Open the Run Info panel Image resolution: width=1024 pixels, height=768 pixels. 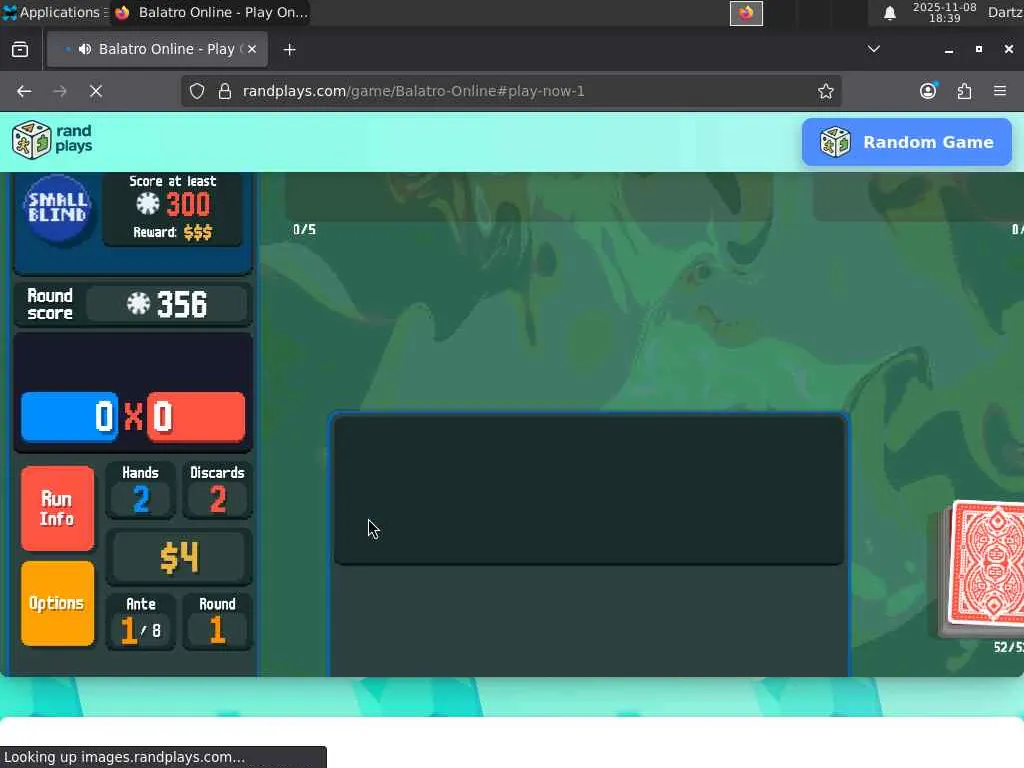click(x=57, y=508)
